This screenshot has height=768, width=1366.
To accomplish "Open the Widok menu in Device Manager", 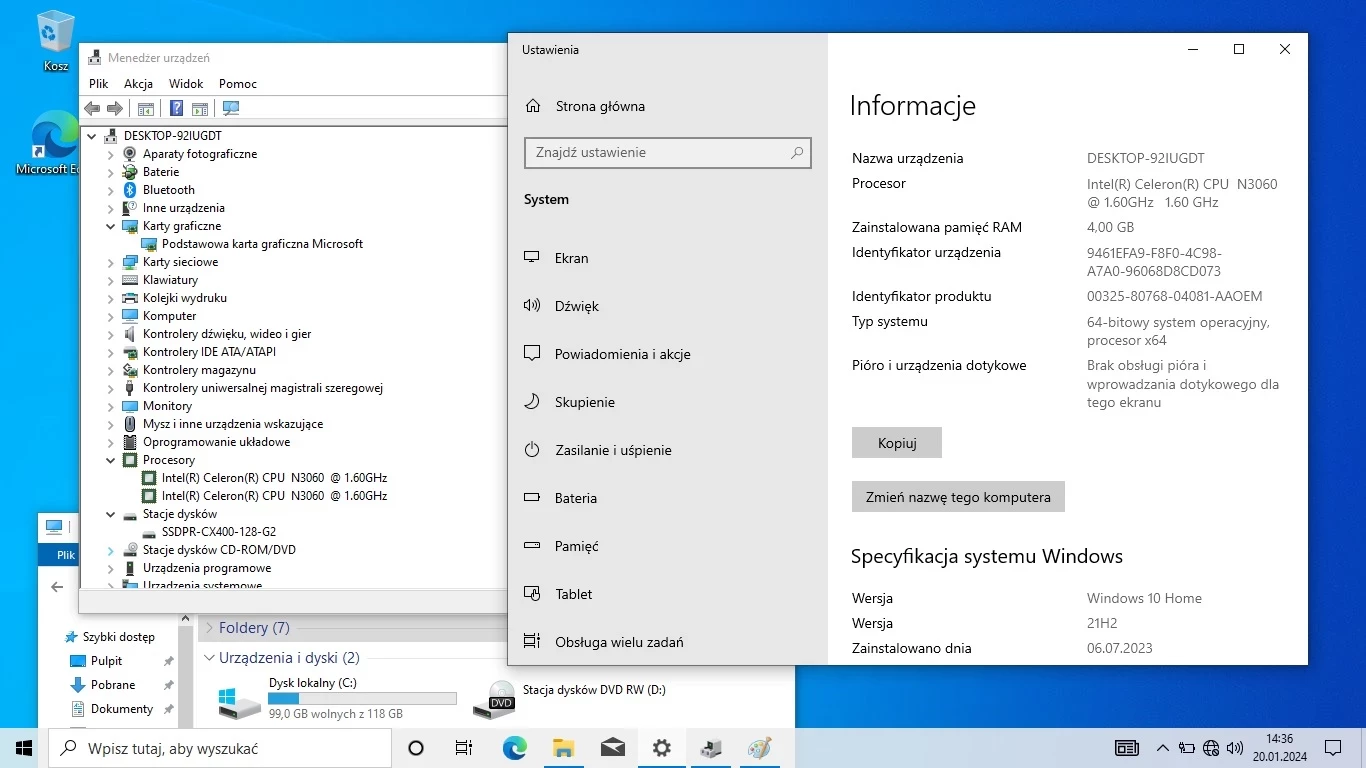I will tap(186, 84).
